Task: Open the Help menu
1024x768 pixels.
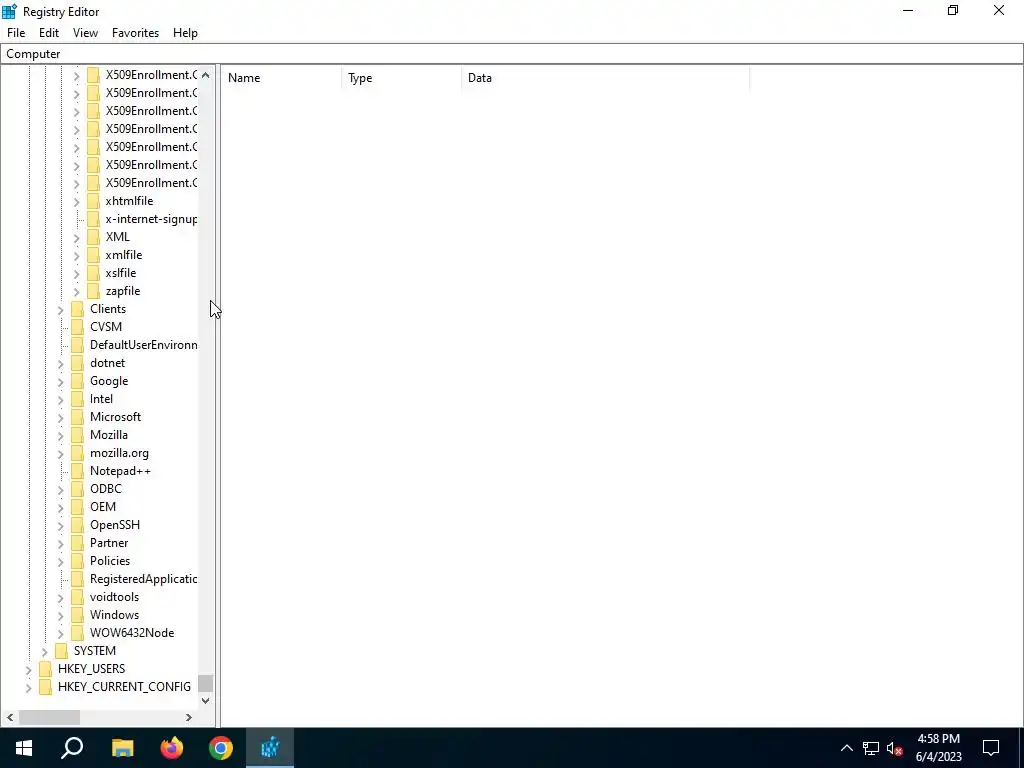Action: click(185, 33)
